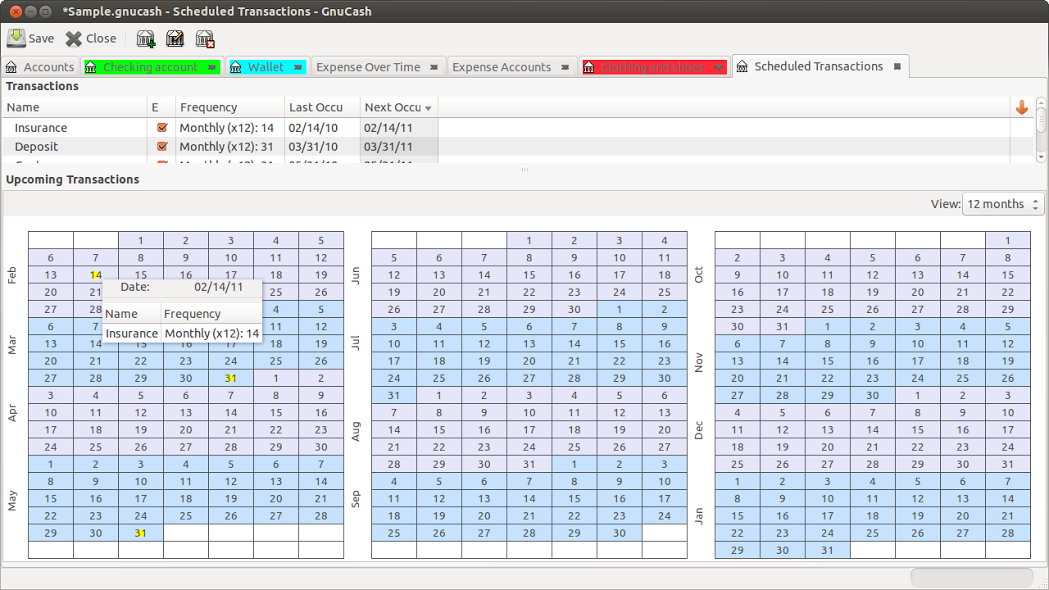This screenshot has height=590, width=1049.
Task: Select October 1 in the calendar
Action: 1008,240
